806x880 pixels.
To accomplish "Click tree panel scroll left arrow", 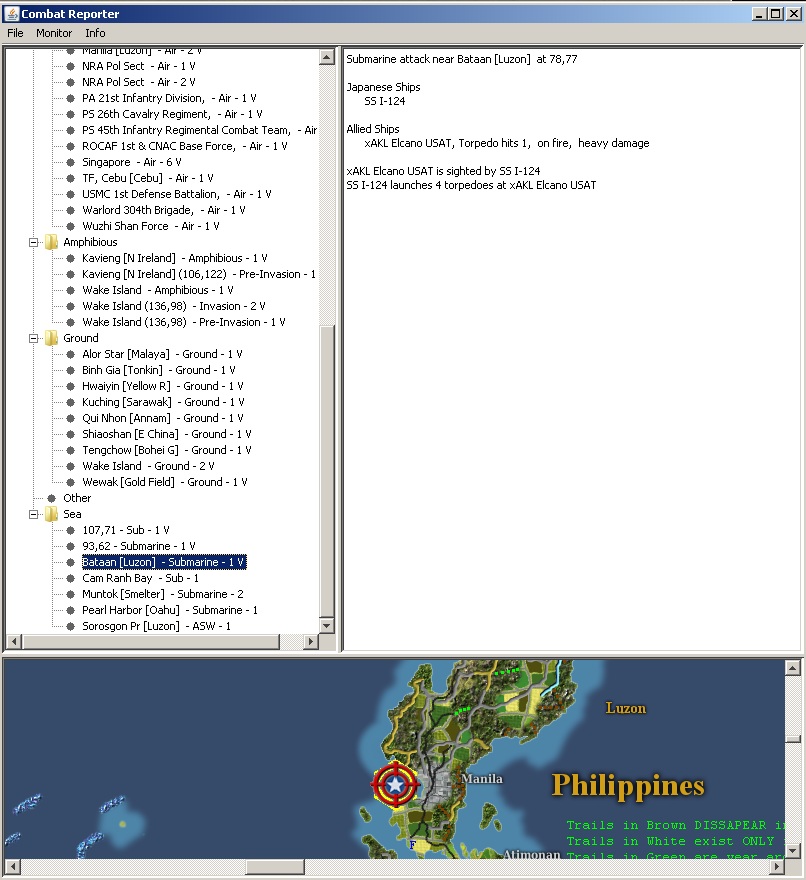I will click(13, 641).
